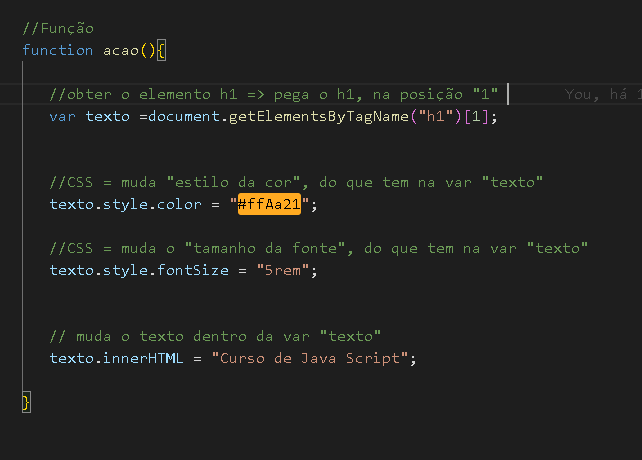This screenshot has height=460, width=642.
Task: Click "getElementsByTagName" method name
Action: pos(319,117)
